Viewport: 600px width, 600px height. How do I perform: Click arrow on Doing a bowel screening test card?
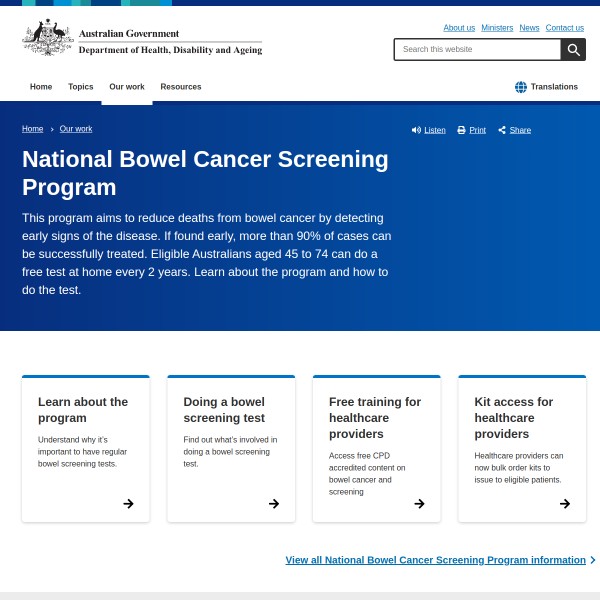click(x=274, y=504)
